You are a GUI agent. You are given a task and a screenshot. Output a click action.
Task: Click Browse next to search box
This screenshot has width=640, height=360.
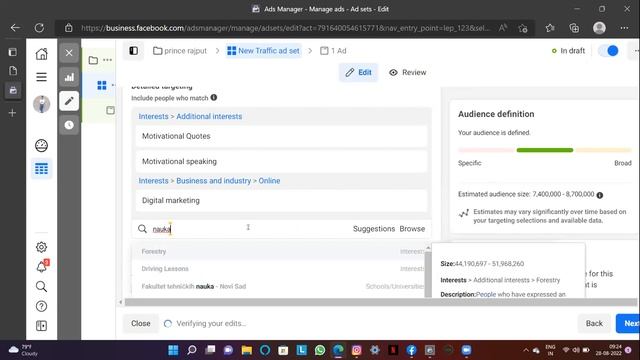coord(412,229)
